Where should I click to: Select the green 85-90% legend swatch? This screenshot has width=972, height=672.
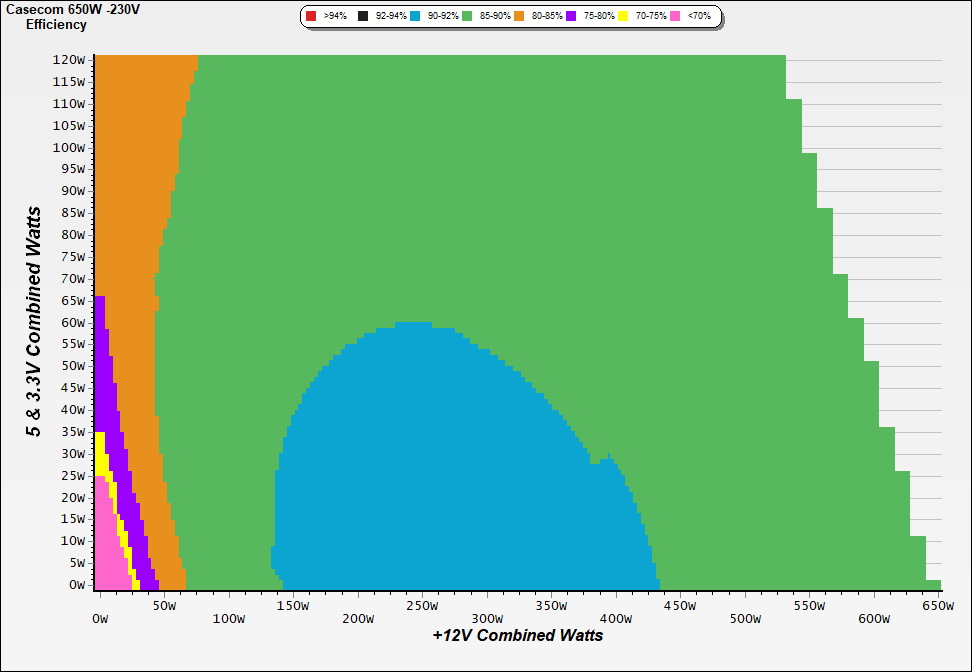467,17
